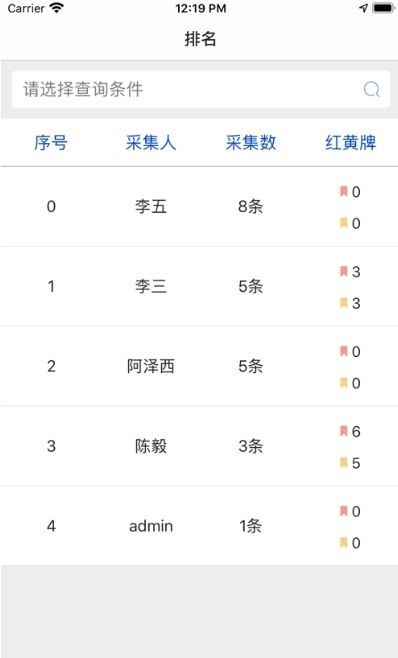This screenshot has height=658, width=398.
Task: Tap the red card flag for 陈毅
Action: pos(344,431)
